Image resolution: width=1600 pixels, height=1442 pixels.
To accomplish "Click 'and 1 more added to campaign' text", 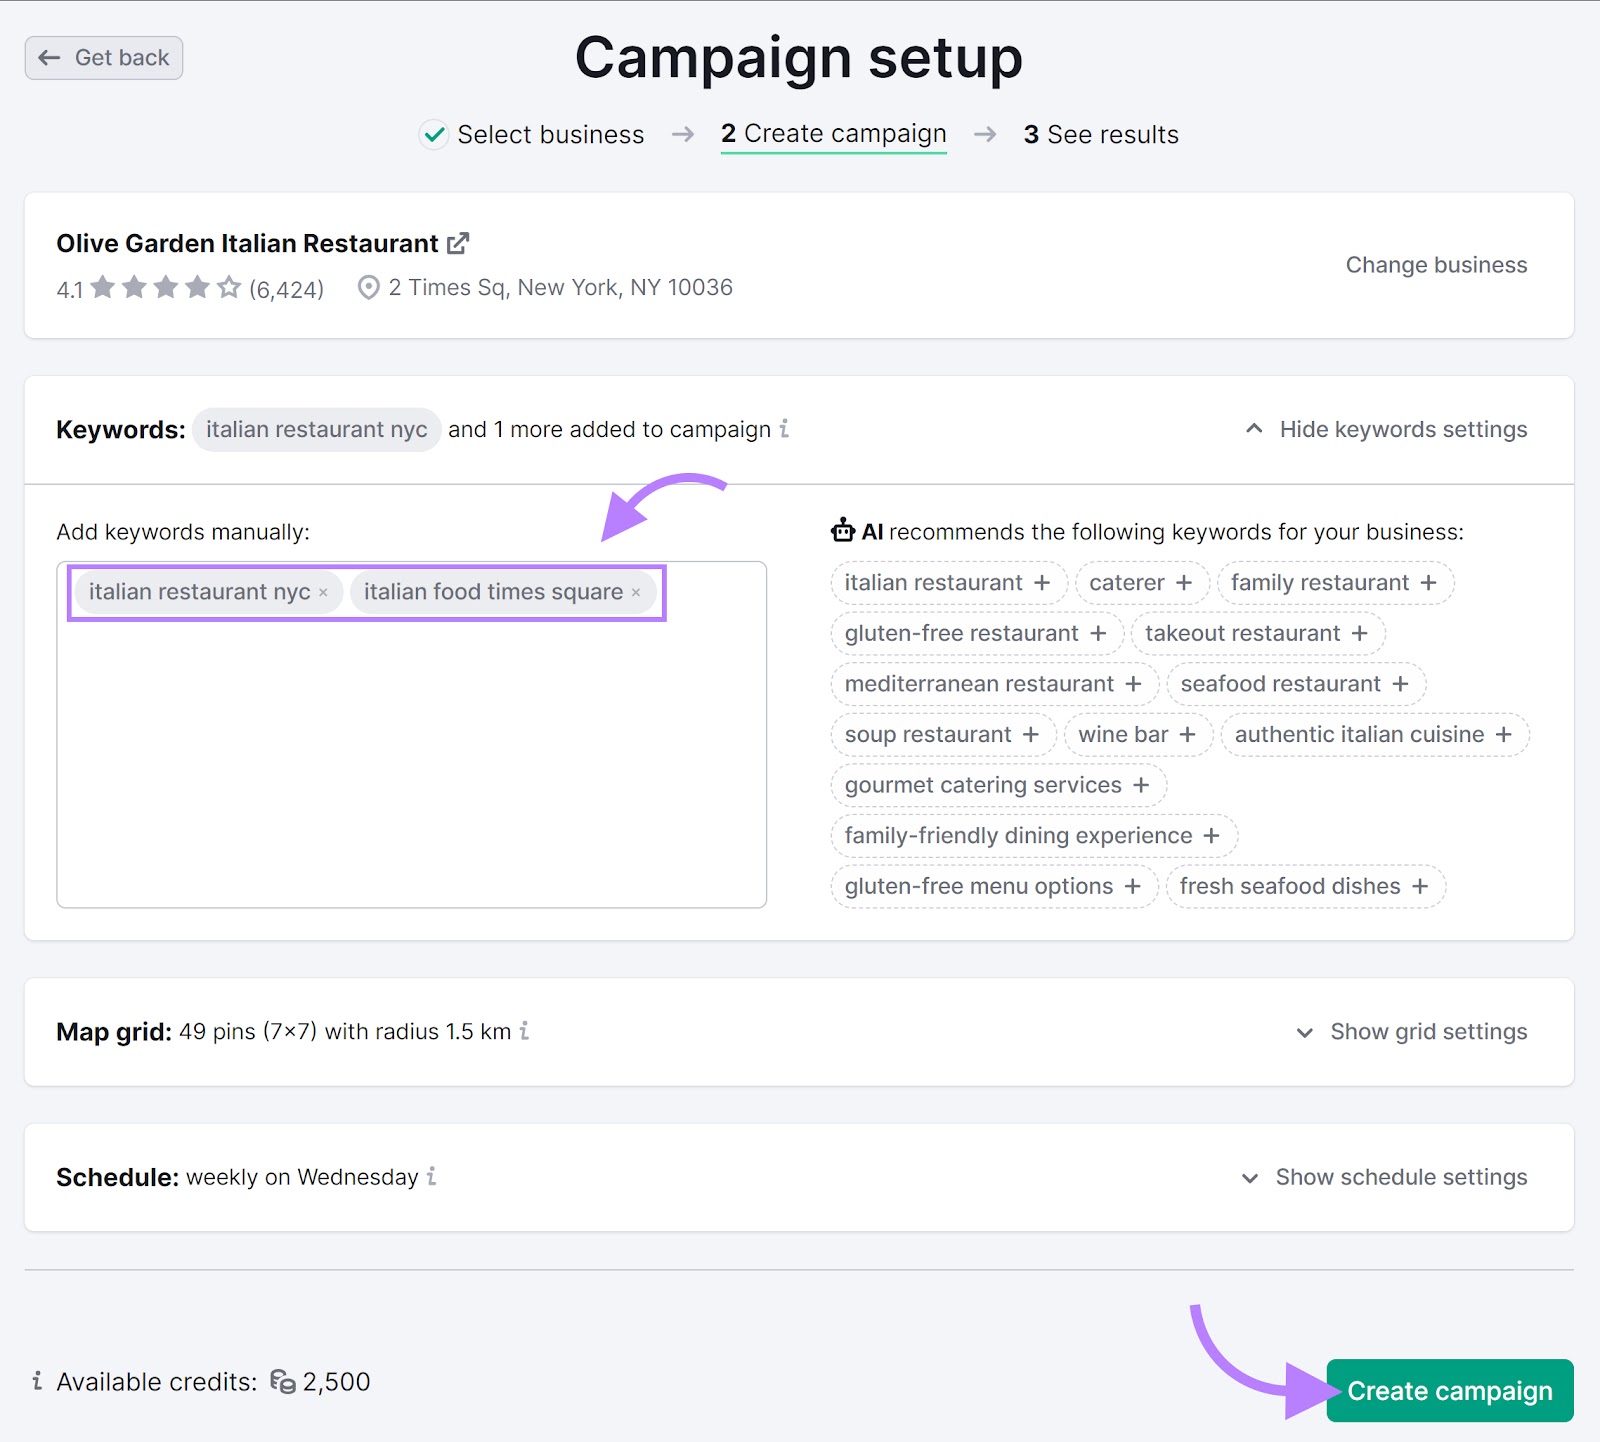I will [609, 430].
